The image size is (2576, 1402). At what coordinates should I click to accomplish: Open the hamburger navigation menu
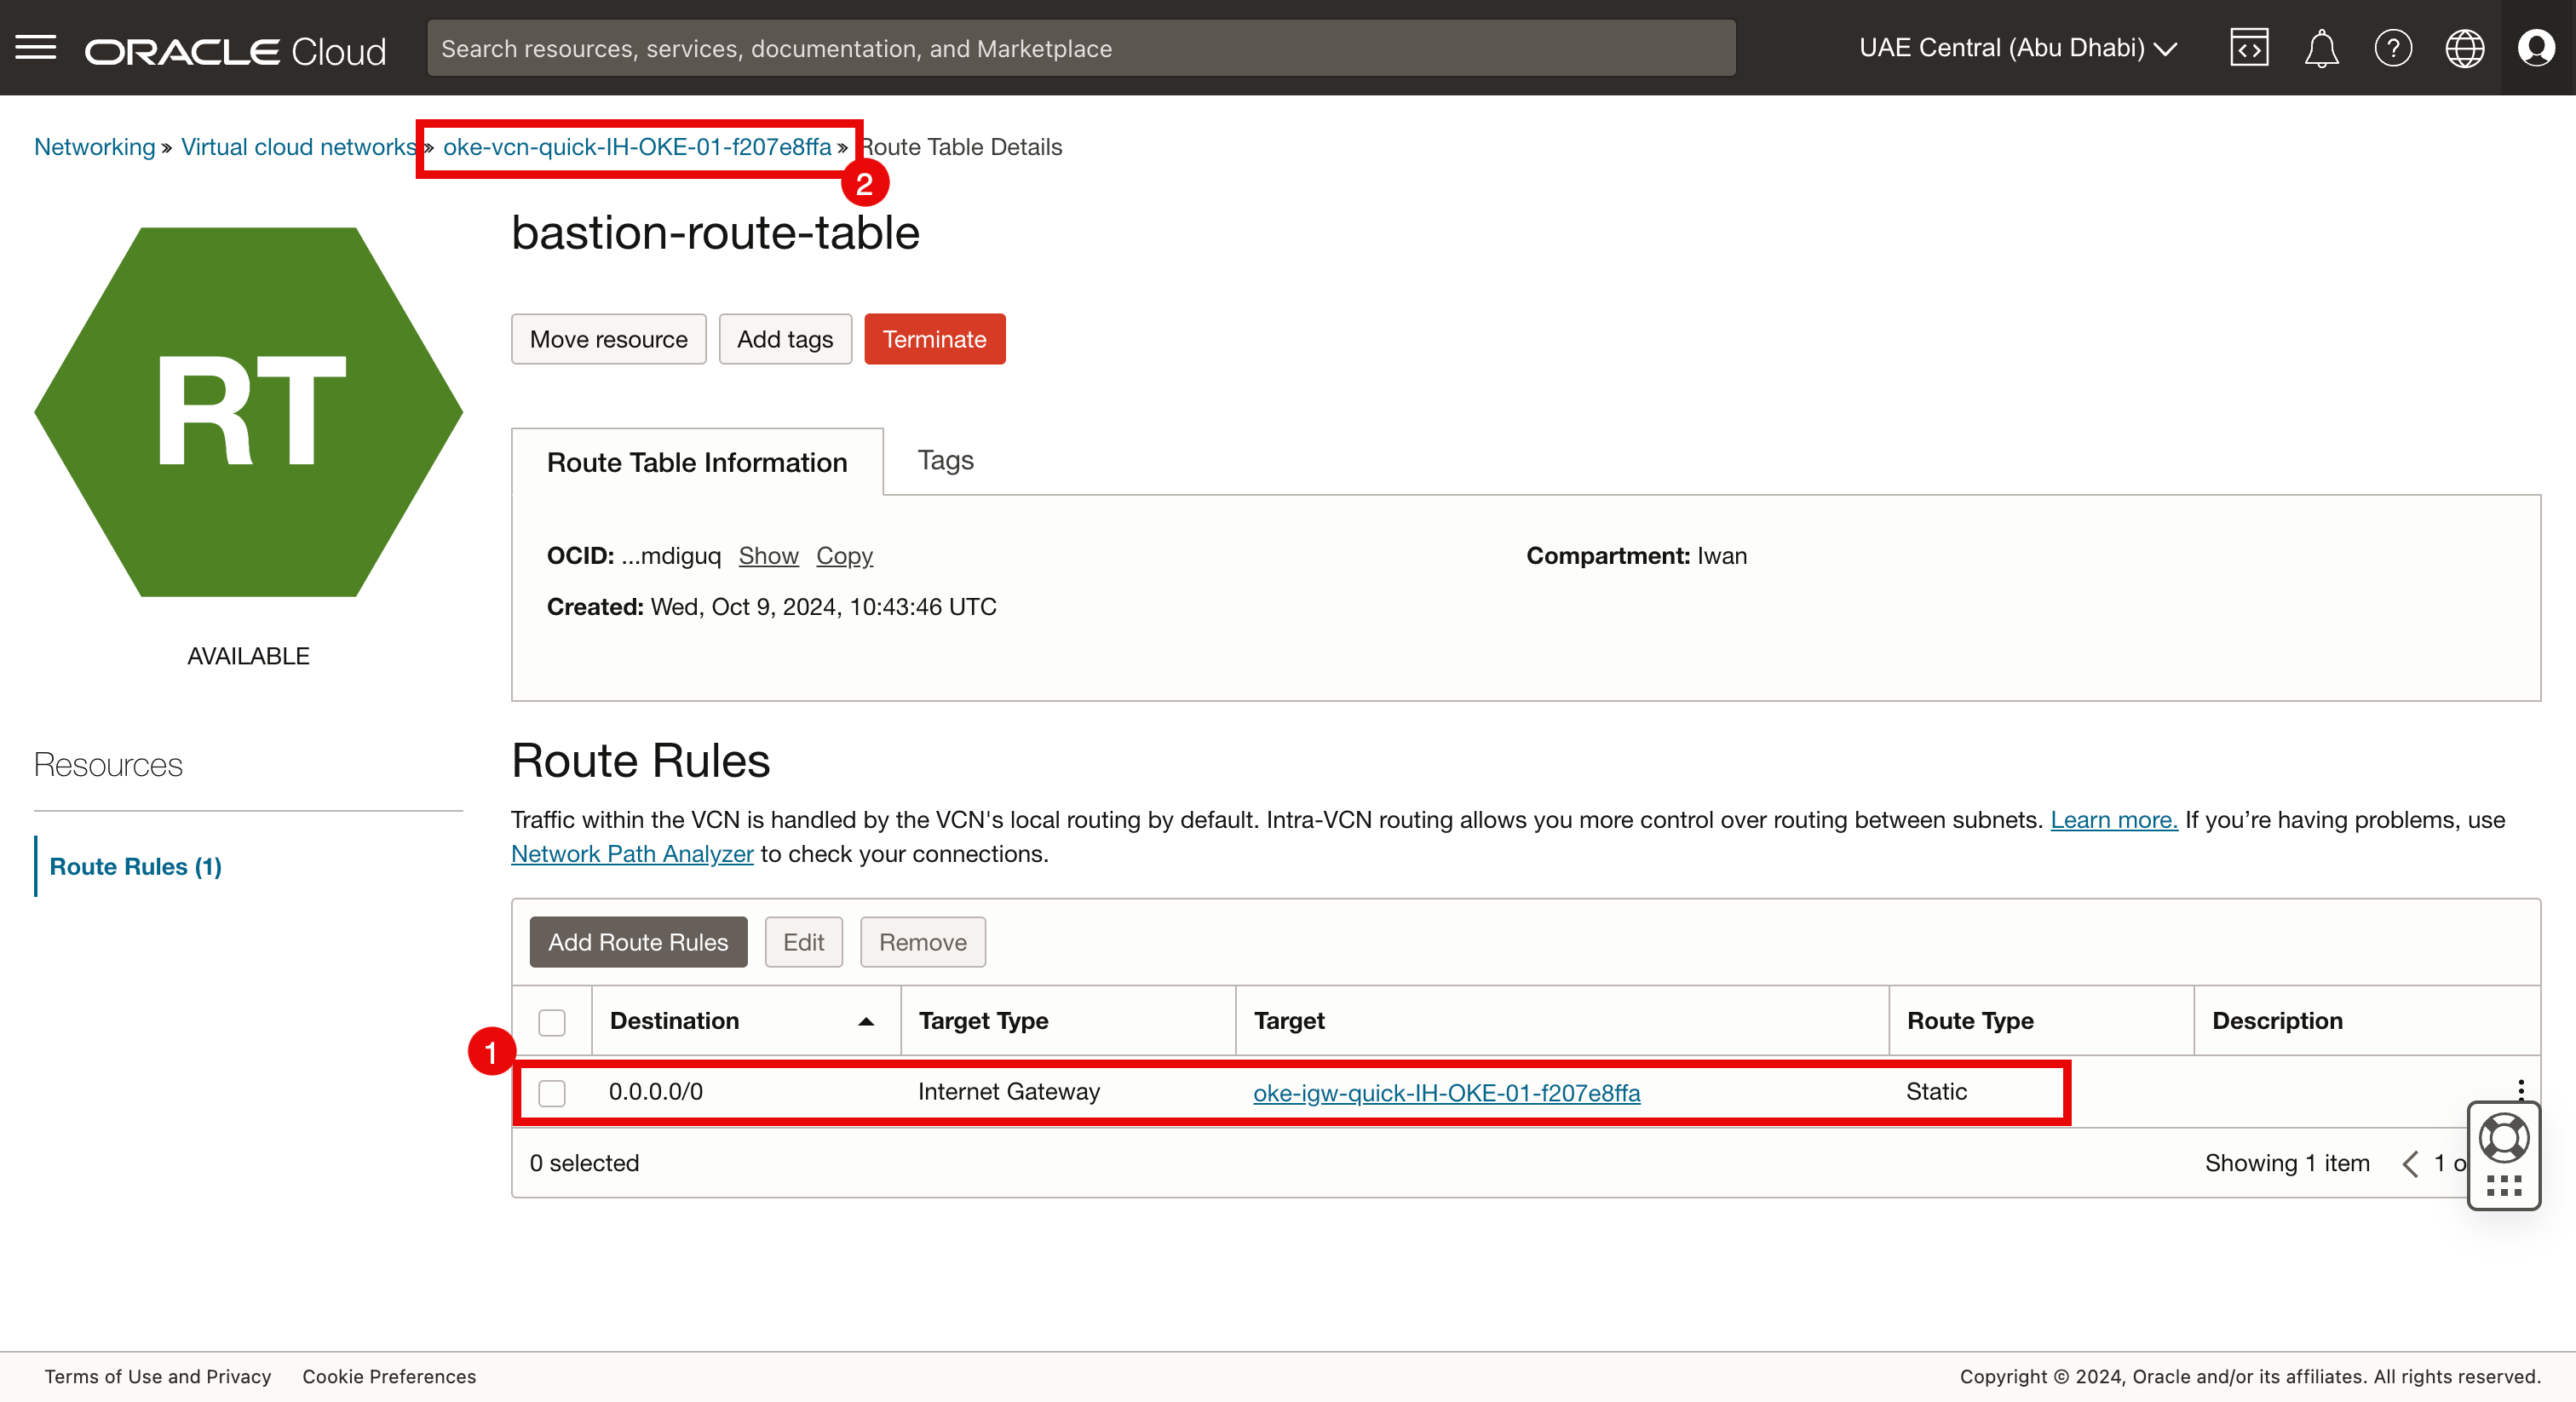point(36,47)
